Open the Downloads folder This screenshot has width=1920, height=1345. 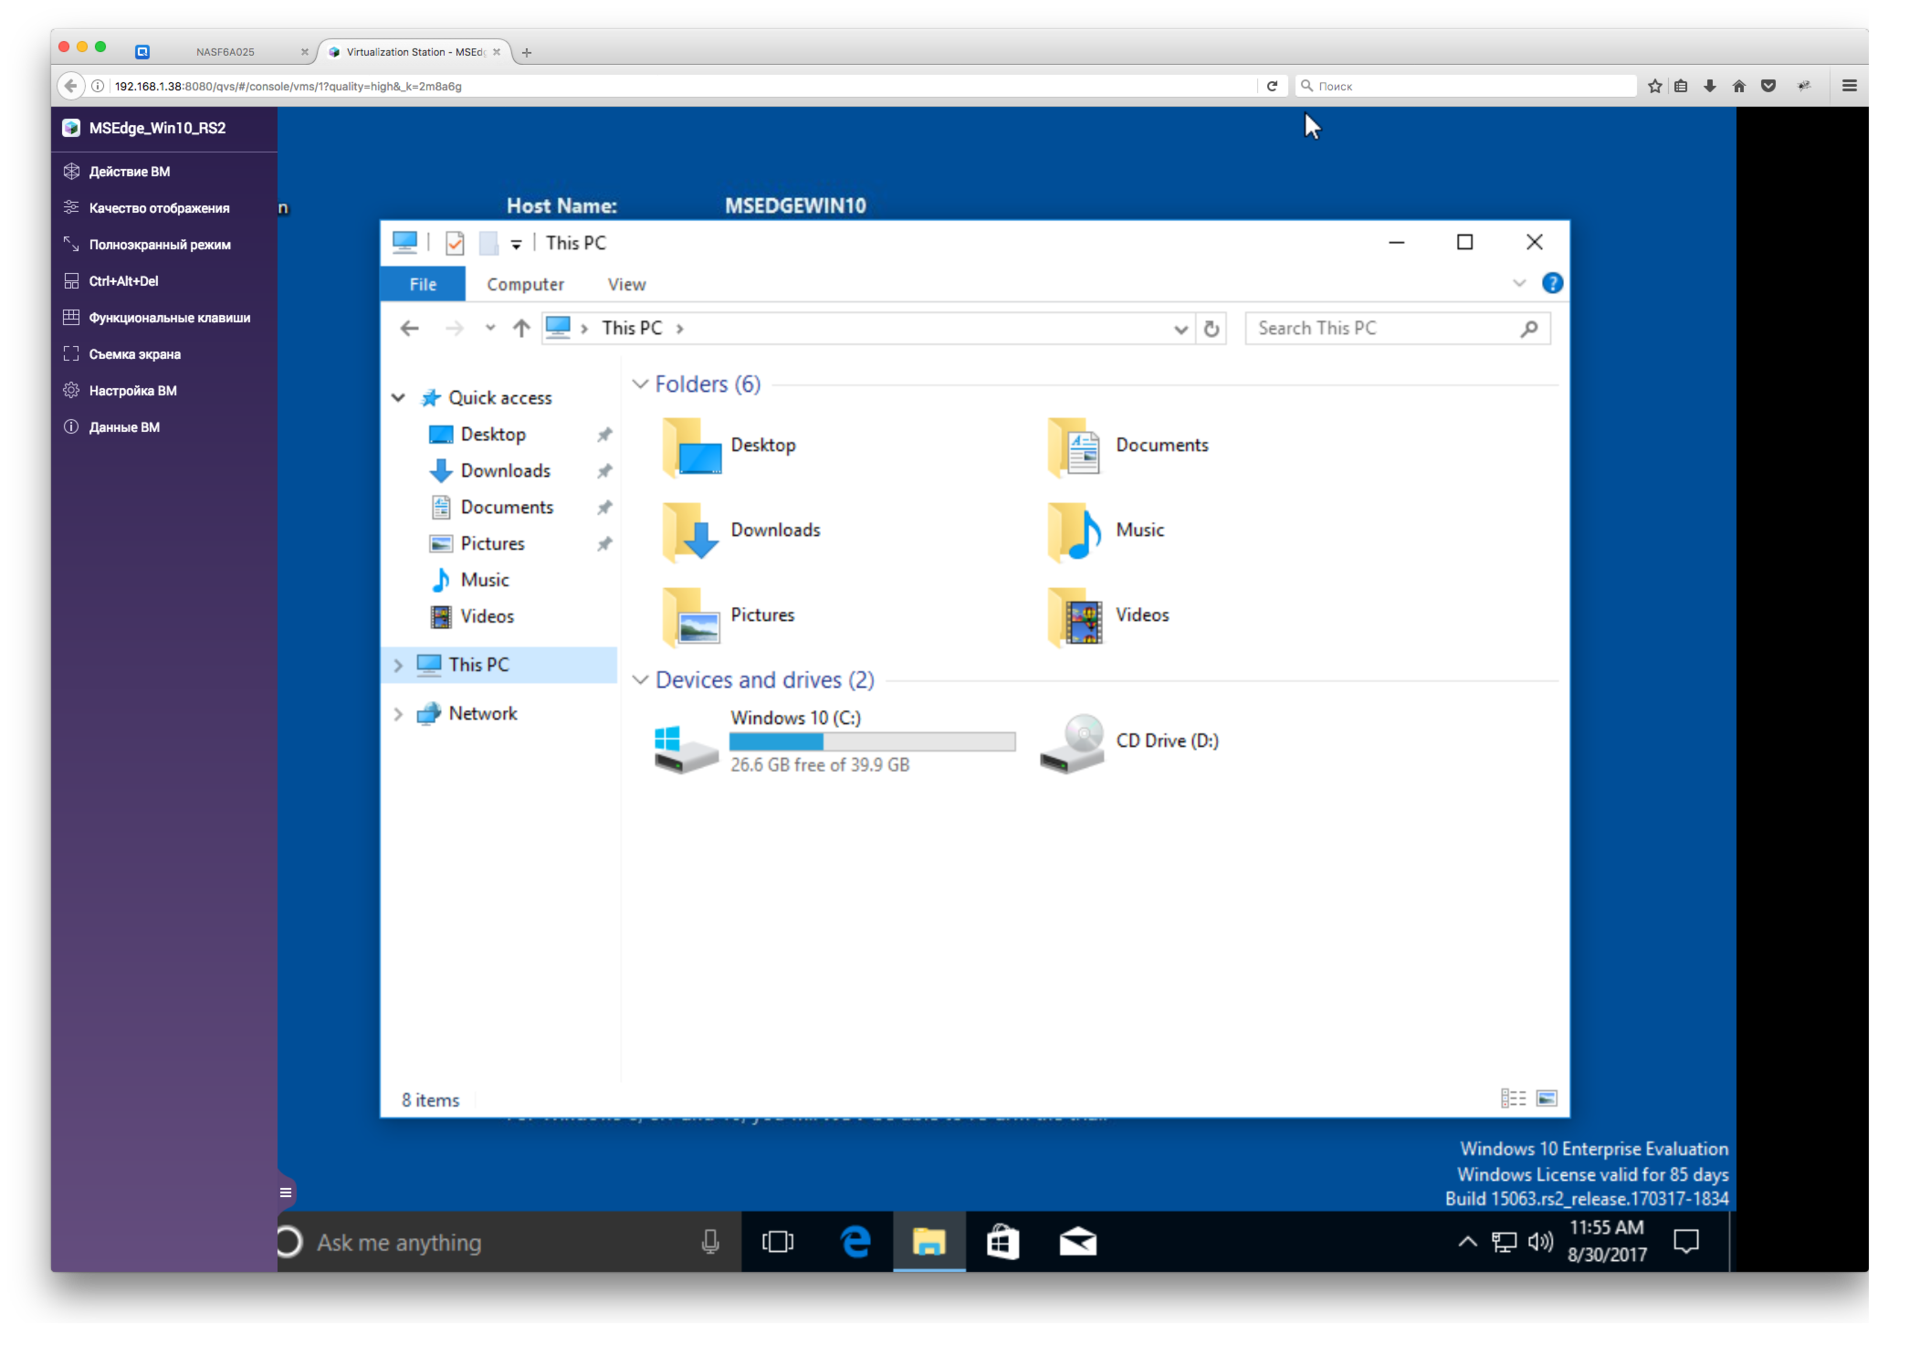775,530
